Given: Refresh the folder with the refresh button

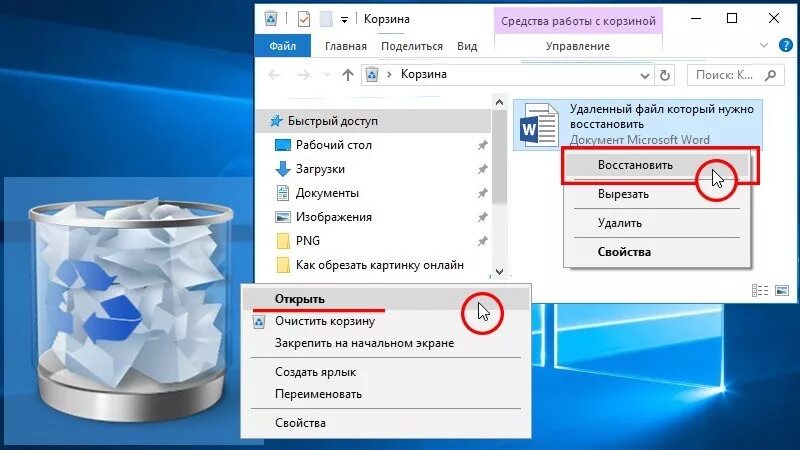Looking at the screenshot, I should click(665, 76).
